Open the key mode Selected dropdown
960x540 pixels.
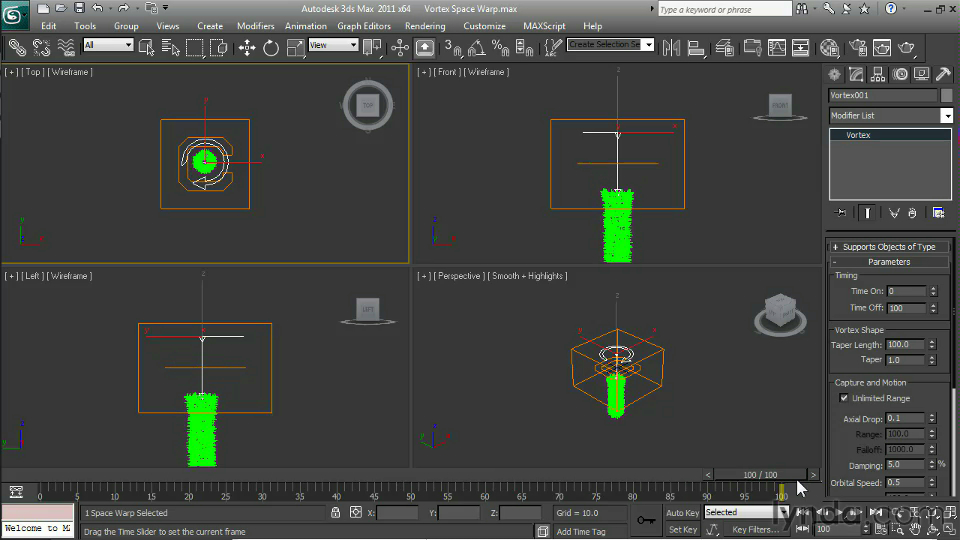coord(746,512)
